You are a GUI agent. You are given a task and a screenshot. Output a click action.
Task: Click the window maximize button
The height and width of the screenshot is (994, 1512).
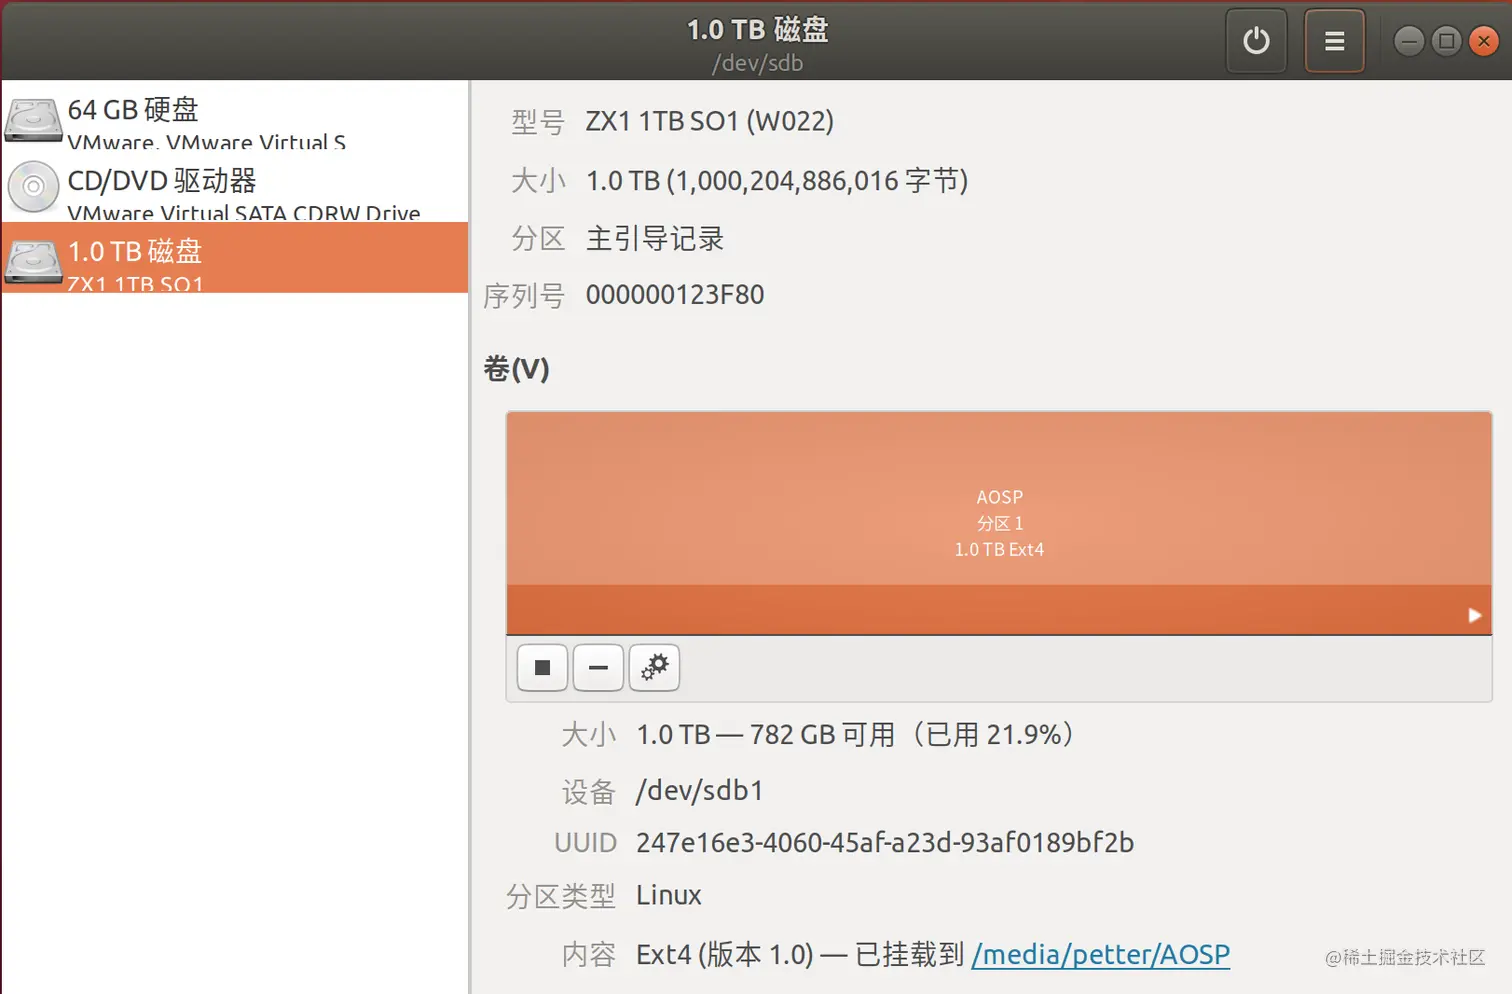pos(1446,41)
